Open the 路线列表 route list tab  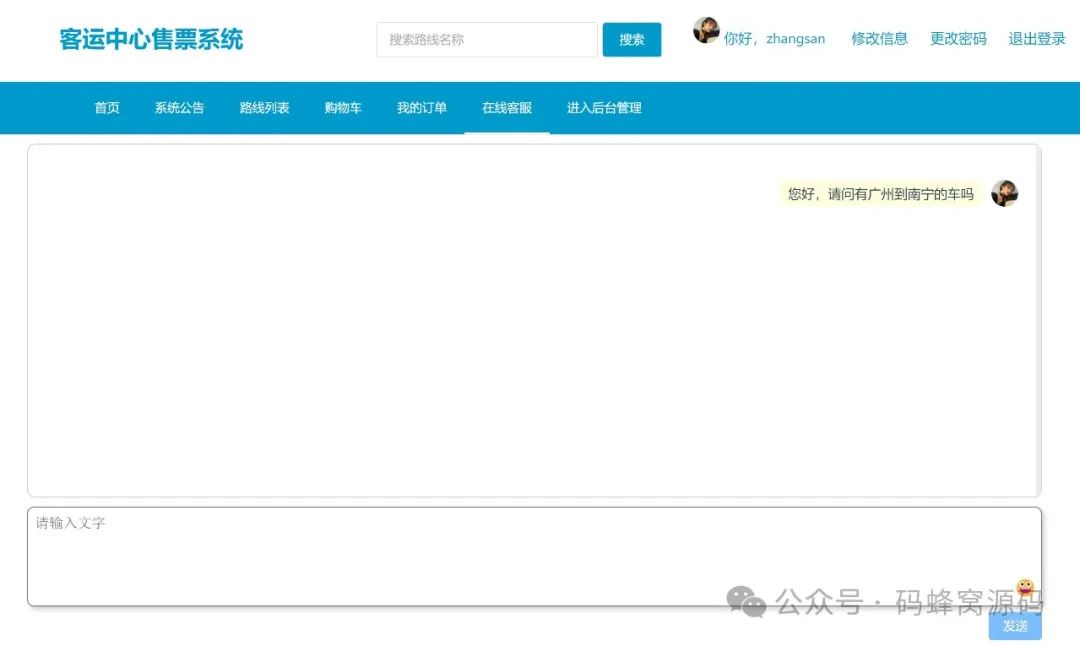pyautogui.click(x=264, y=107)
